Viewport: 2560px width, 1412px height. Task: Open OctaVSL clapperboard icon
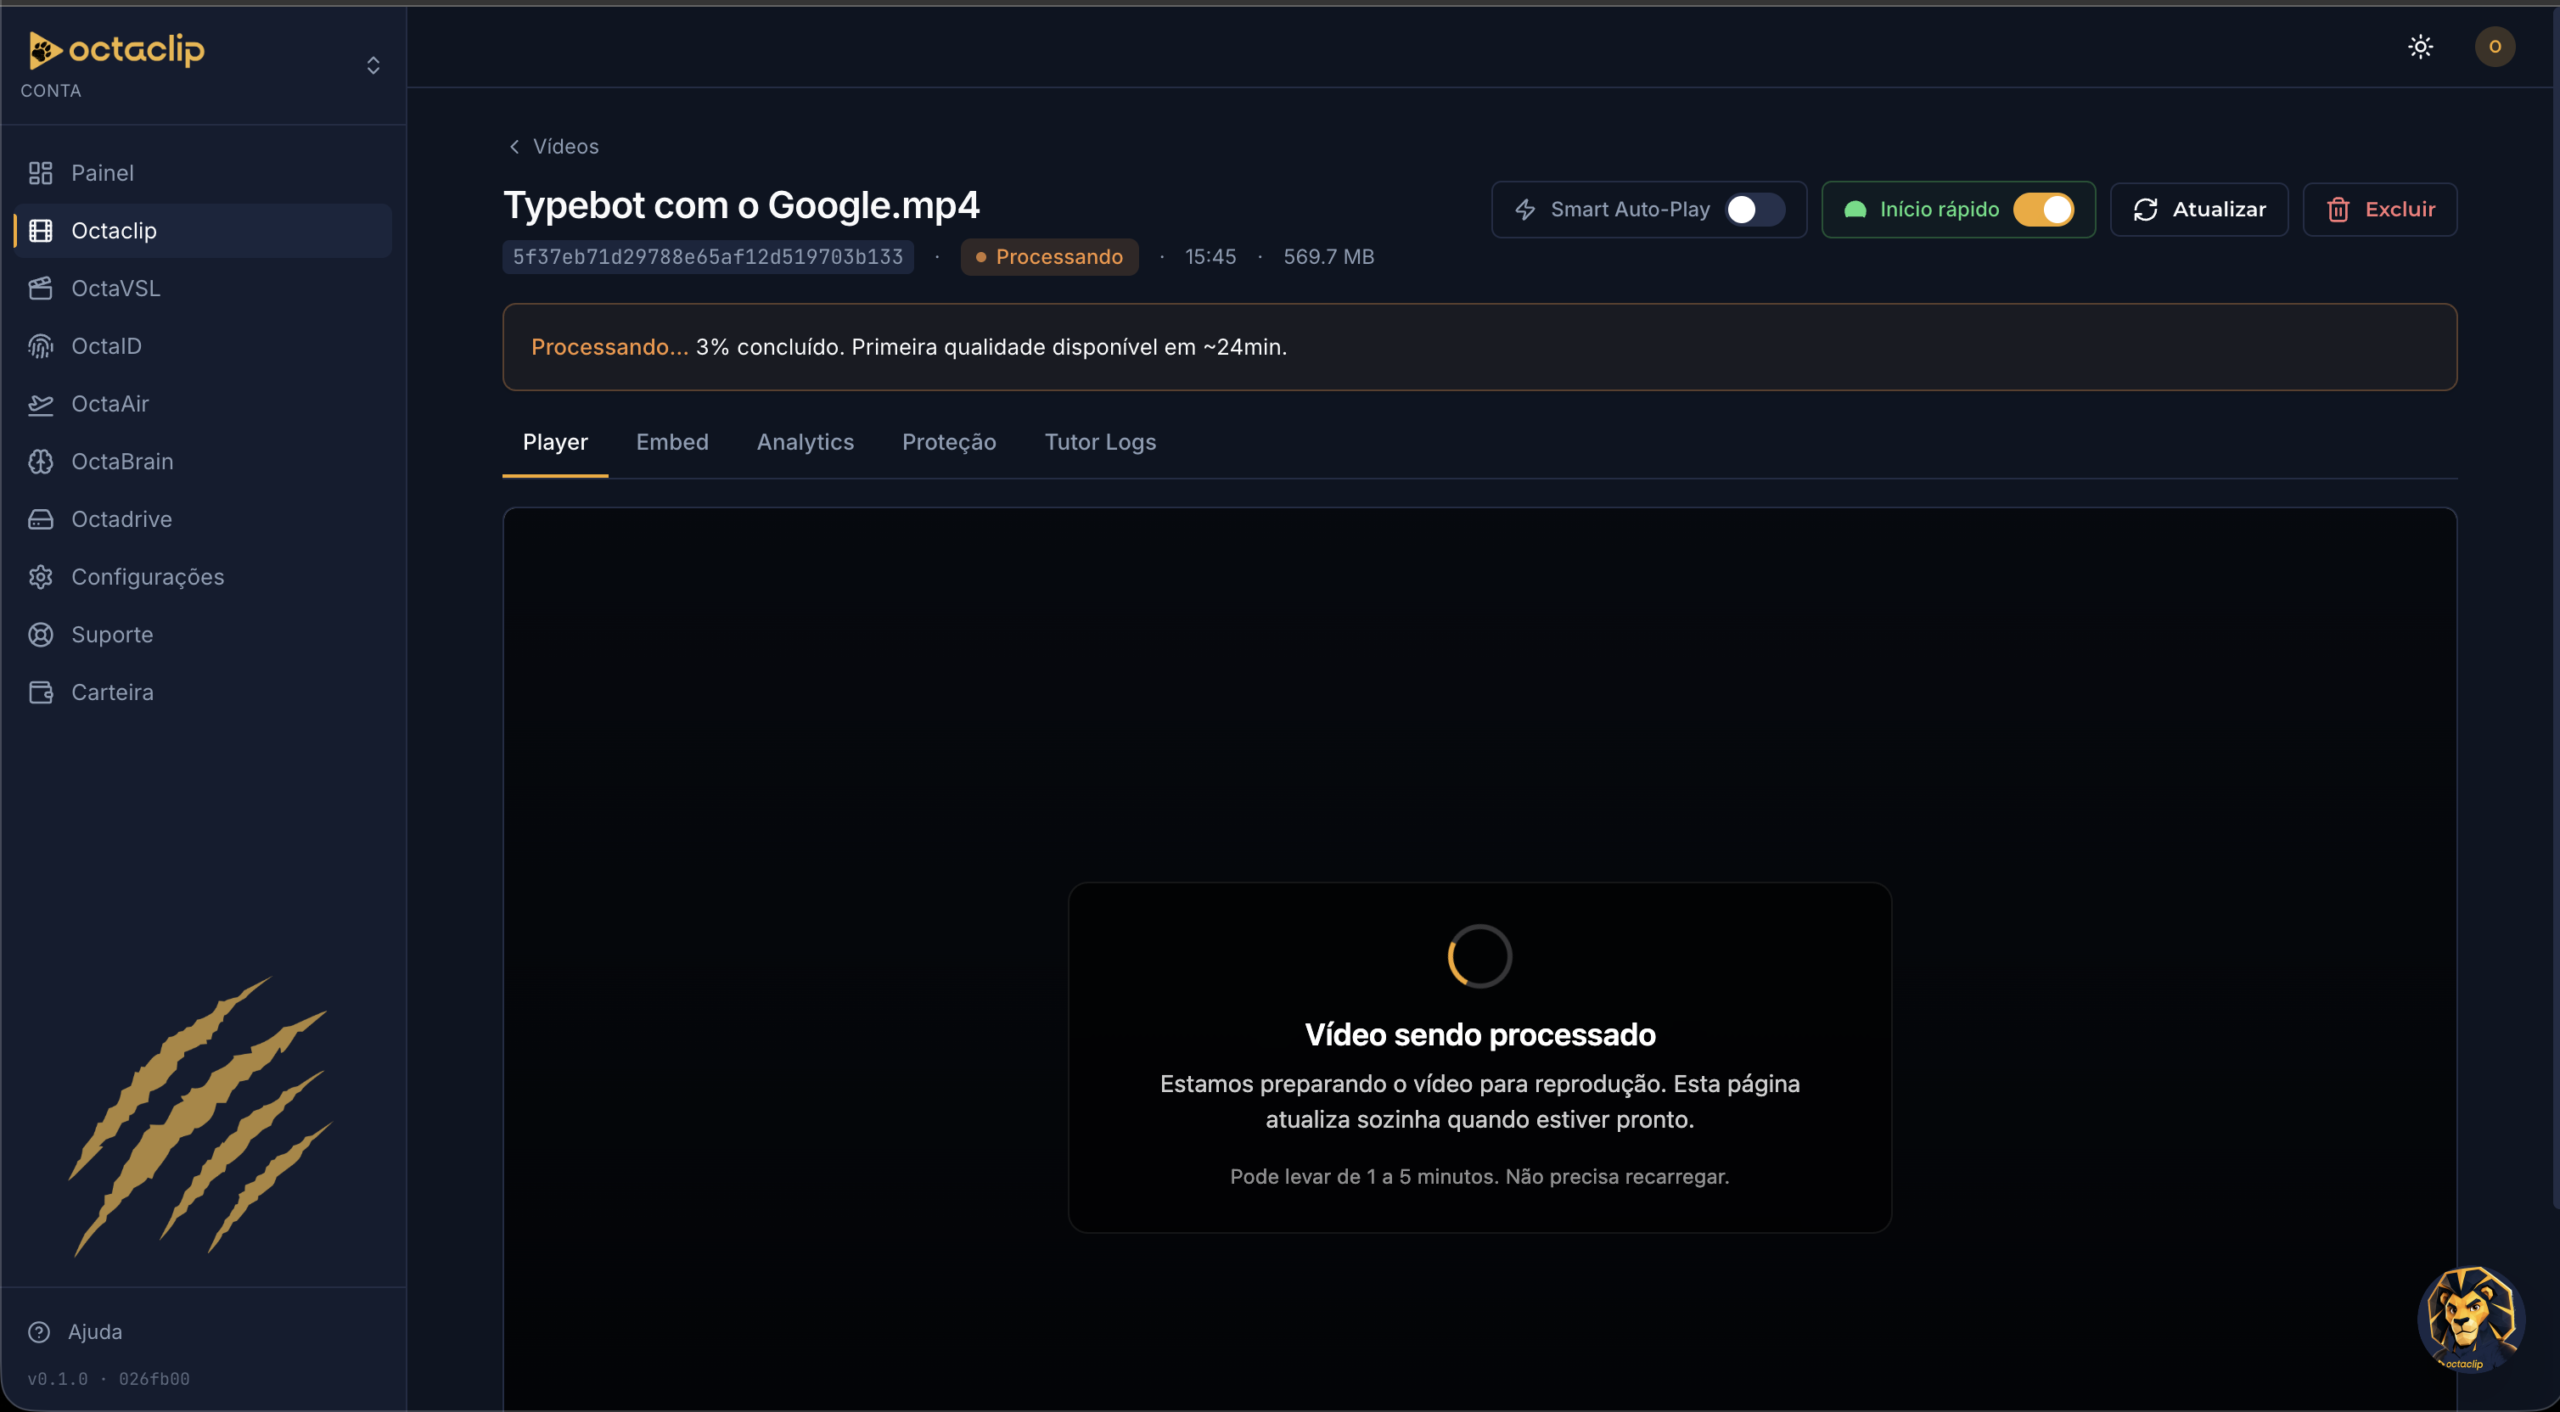(40, 289)
